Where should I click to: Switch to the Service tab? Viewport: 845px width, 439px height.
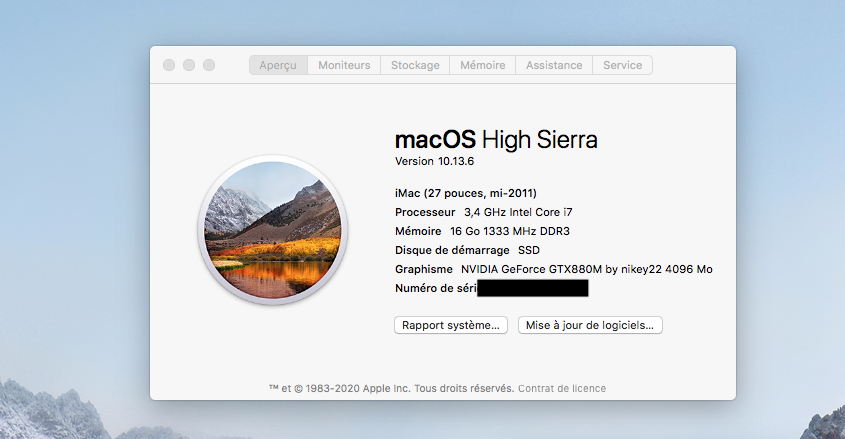click(622, 65)
